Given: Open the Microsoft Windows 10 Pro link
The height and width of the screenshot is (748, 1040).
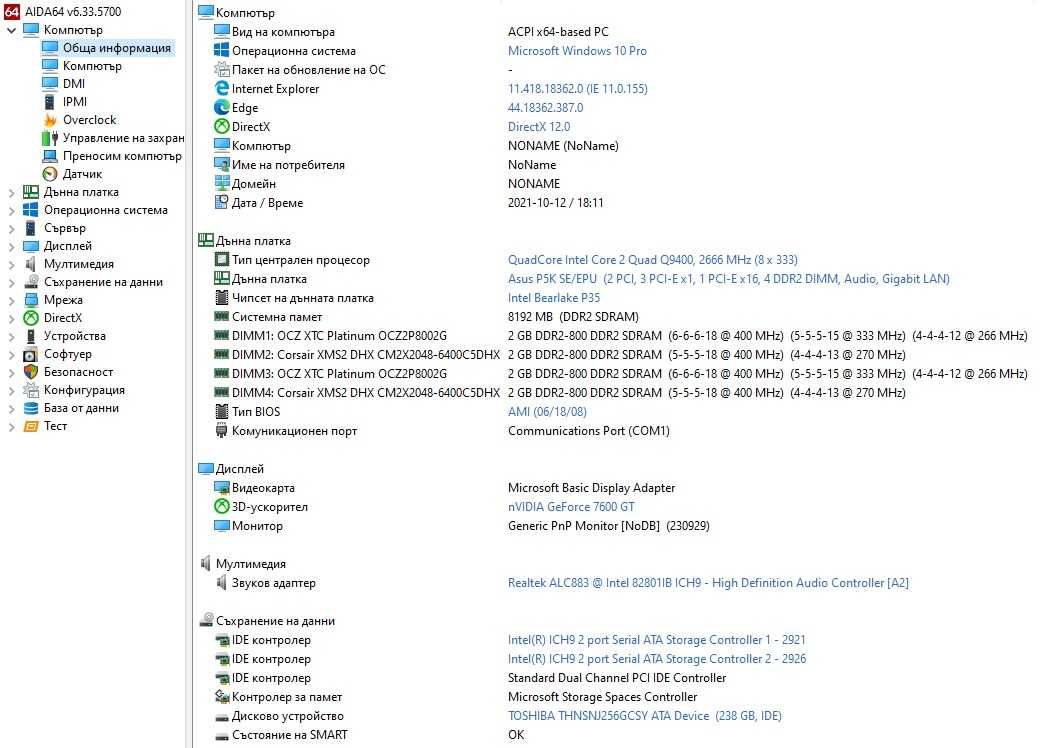Looking at the screenshot, I should [577, 51].
